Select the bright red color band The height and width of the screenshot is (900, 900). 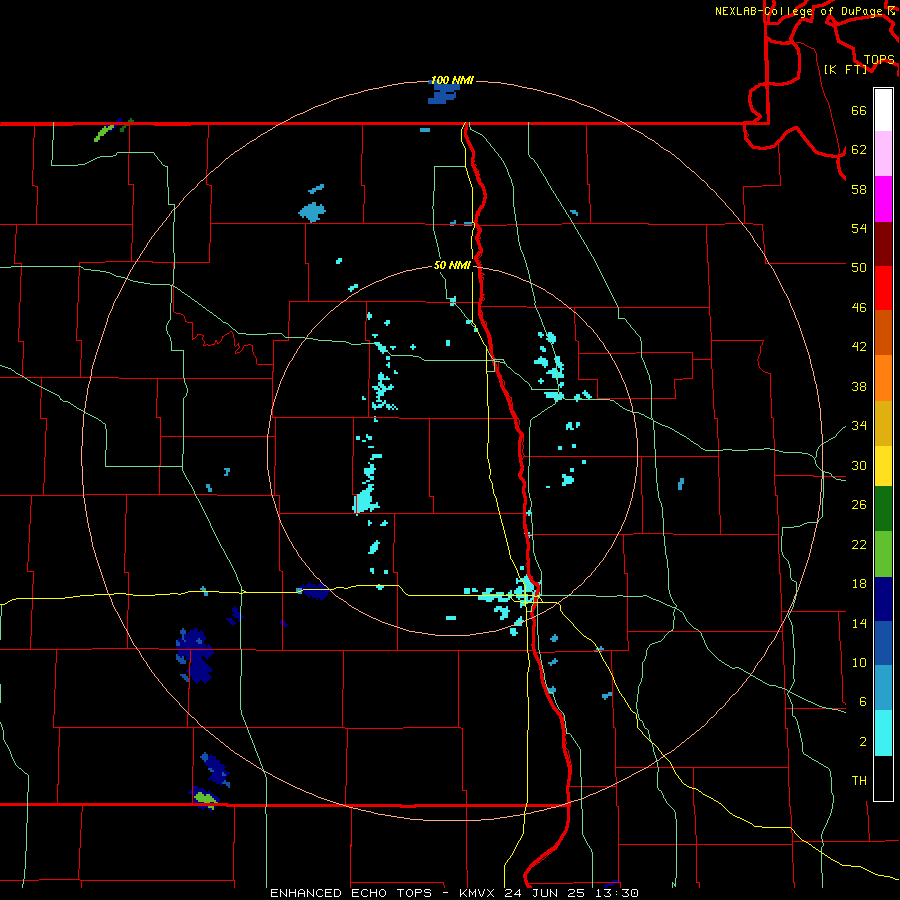point(883,288)
